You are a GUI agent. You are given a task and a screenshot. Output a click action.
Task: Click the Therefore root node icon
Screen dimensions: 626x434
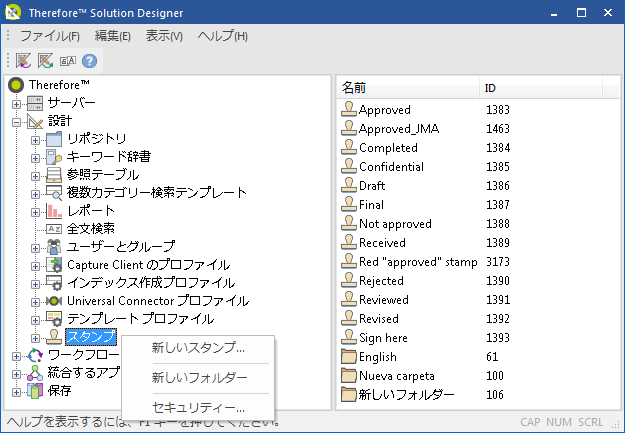(x=16, y=85)
